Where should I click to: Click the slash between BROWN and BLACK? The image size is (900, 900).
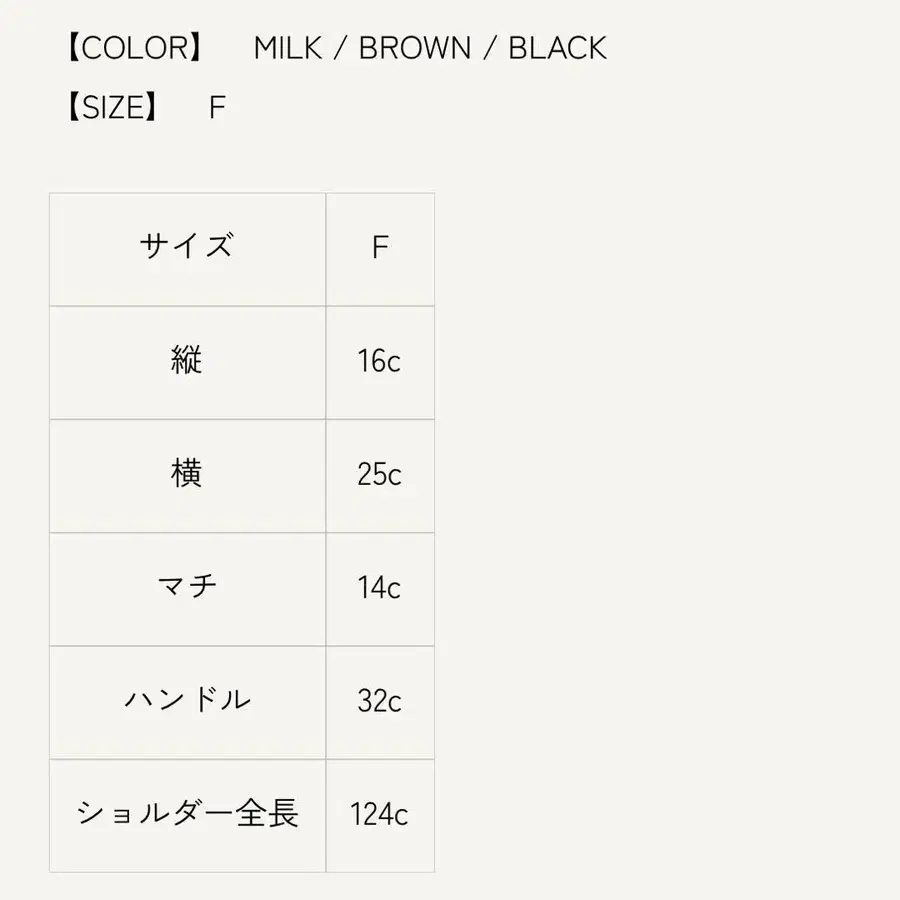coord(489,48)
